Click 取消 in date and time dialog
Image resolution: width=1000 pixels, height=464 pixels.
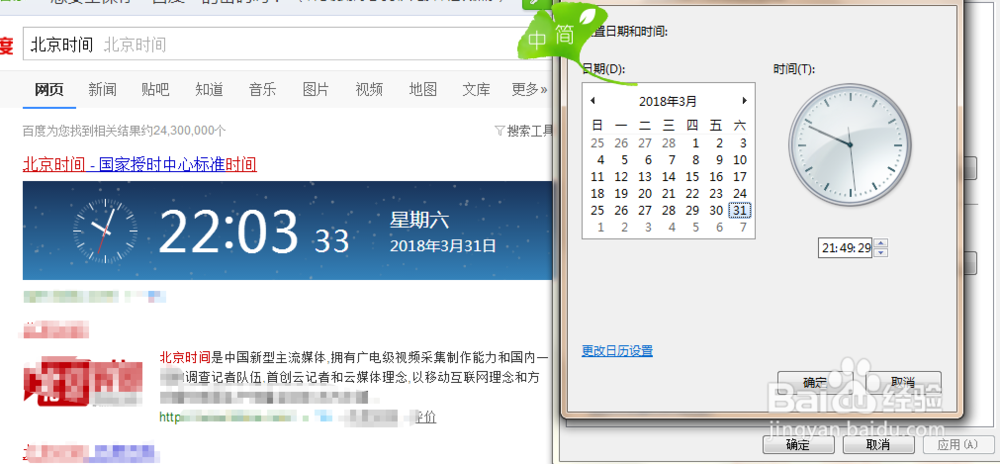(x=901, y=382)
